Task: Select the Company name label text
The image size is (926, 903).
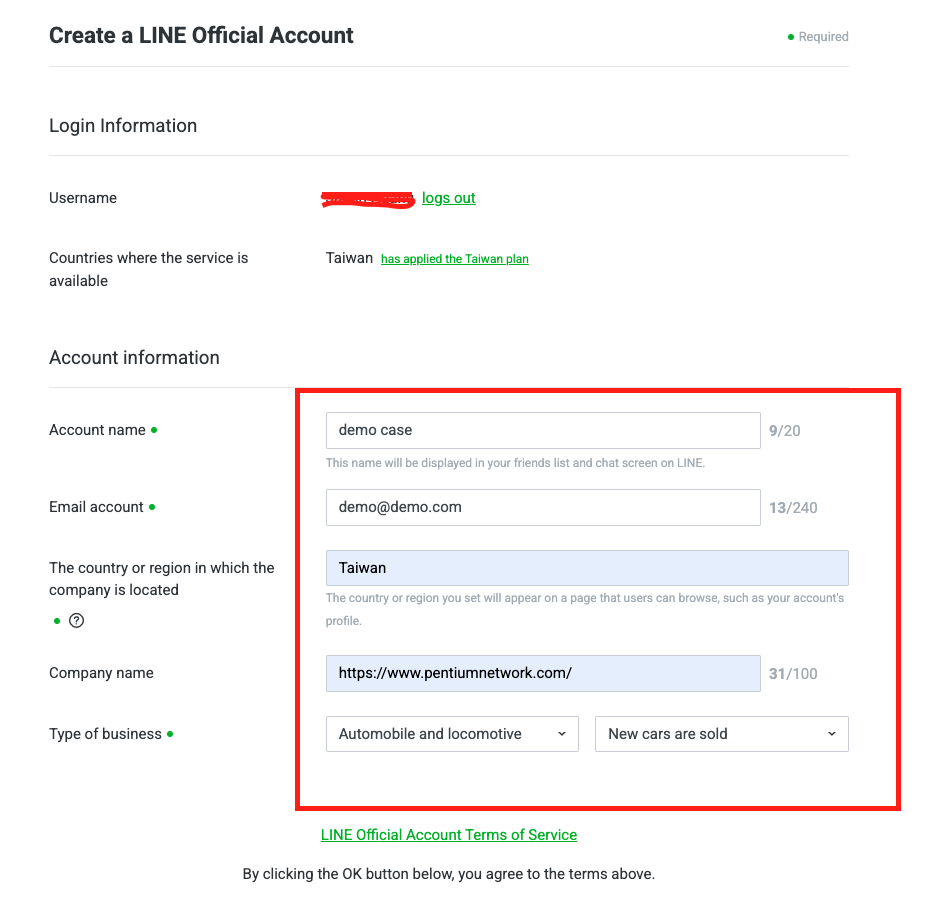Action: (101, 673)
